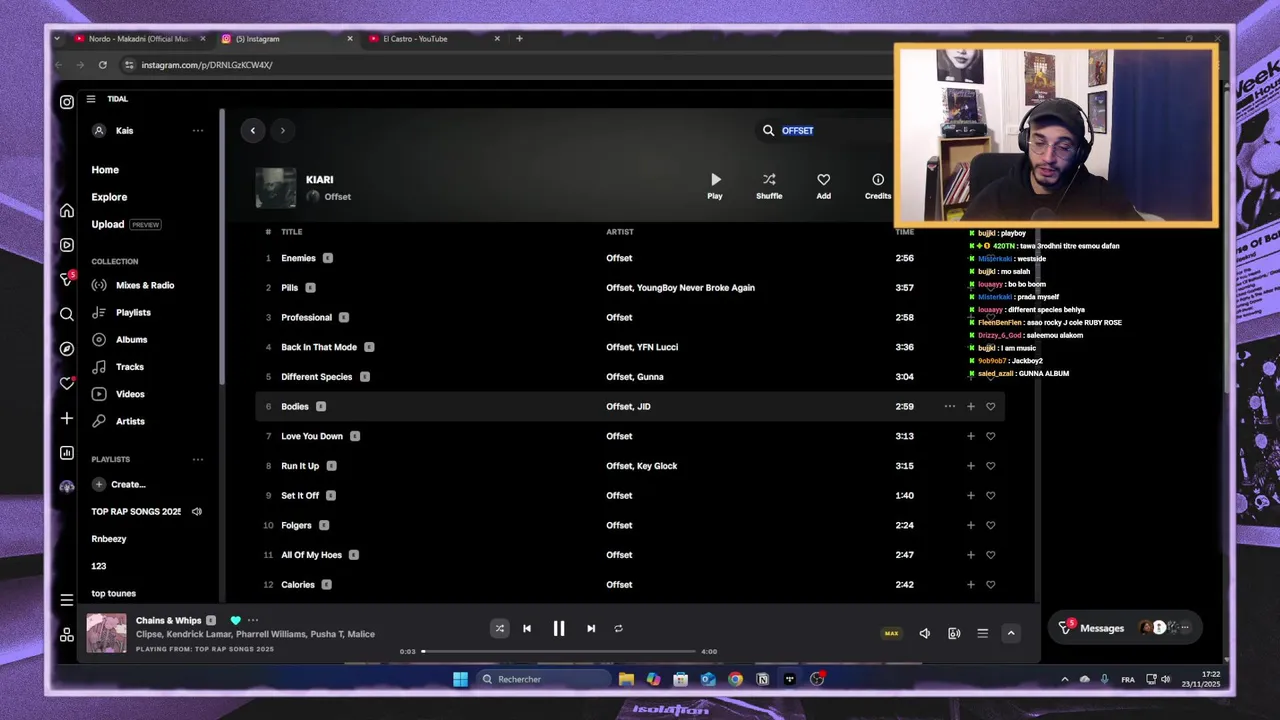
Task: Open Upload in TIDAL sidebar
Action: [x=108, y=224]
